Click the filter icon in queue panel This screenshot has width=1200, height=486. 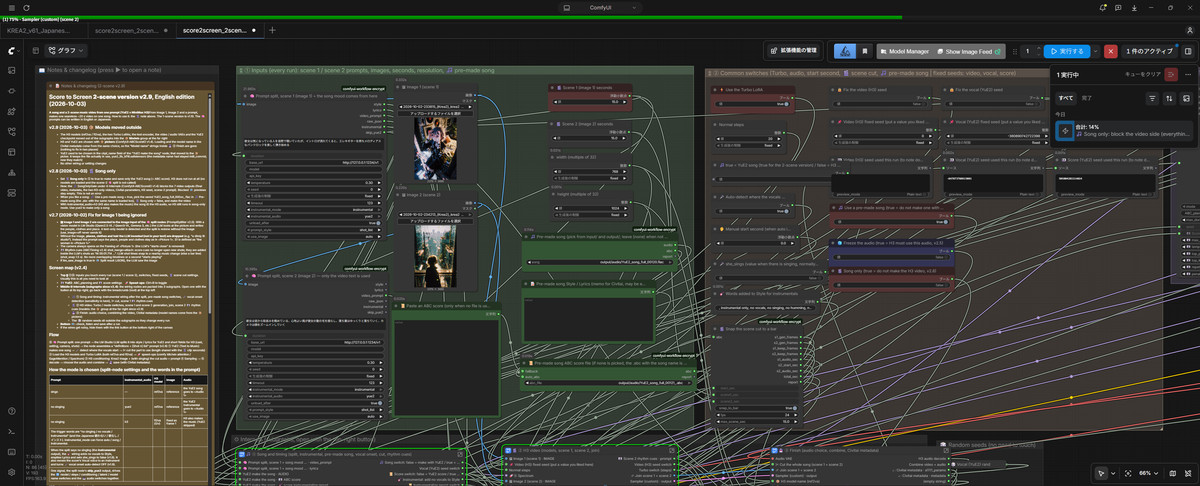1152,98
